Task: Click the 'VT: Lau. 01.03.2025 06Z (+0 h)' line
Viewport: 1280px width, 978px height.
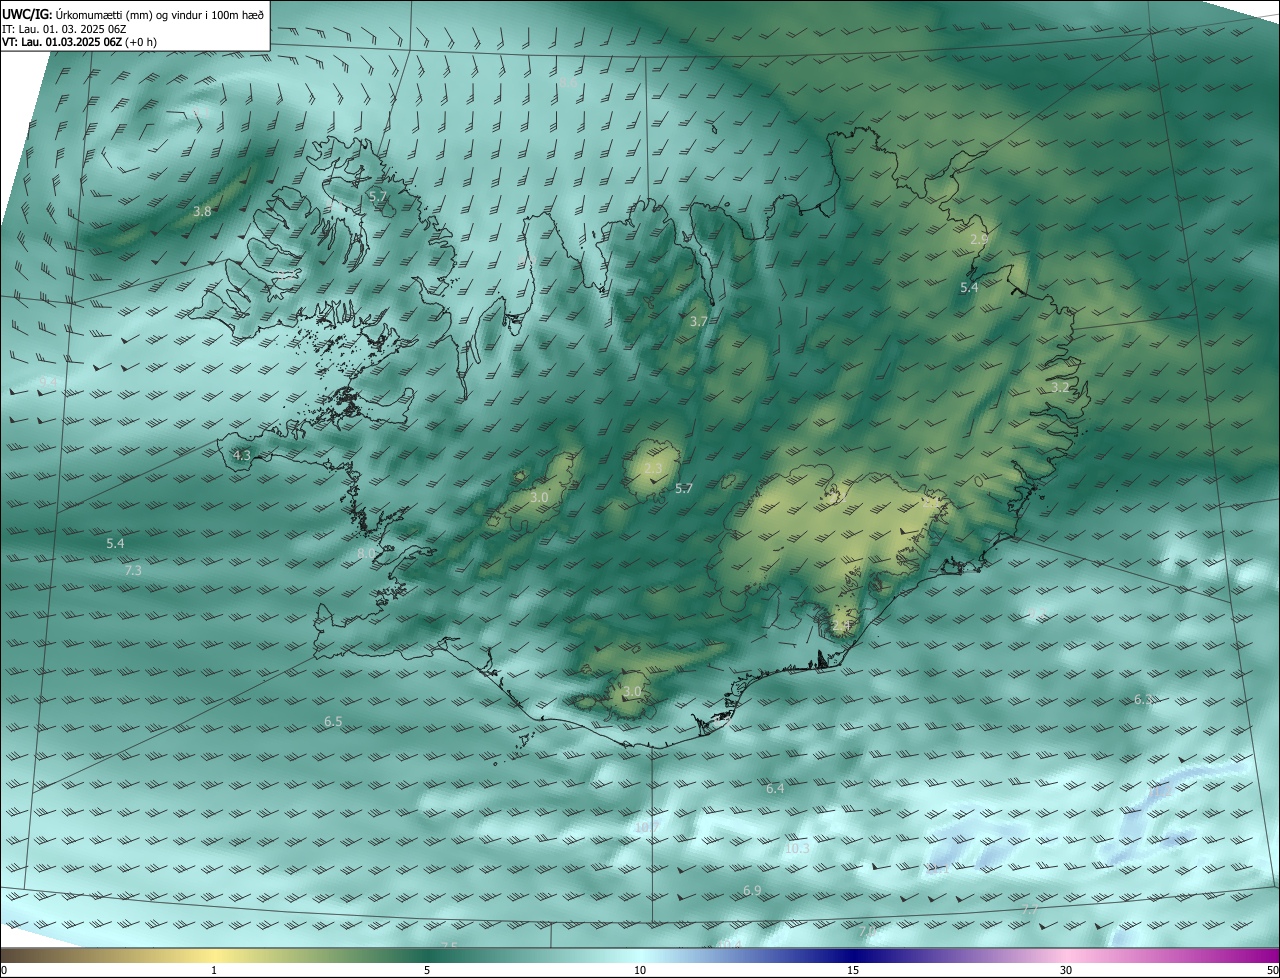Action: pos(79,42)
